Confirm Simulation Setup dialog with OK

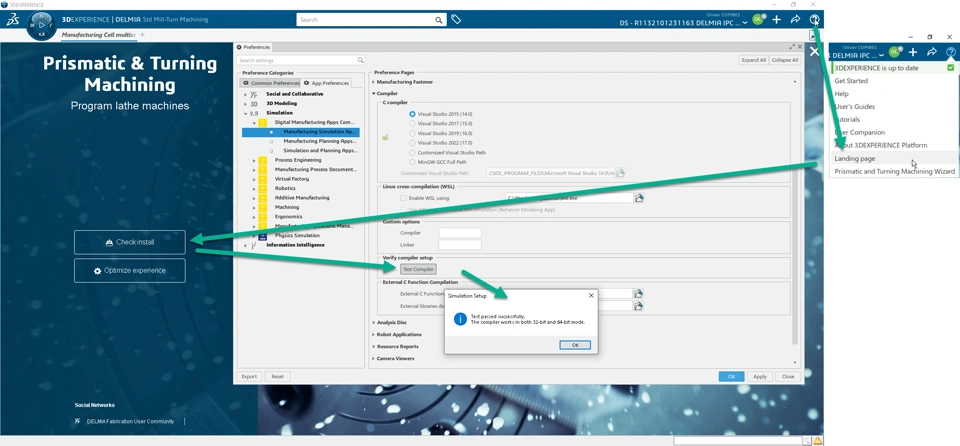(575, 345)
